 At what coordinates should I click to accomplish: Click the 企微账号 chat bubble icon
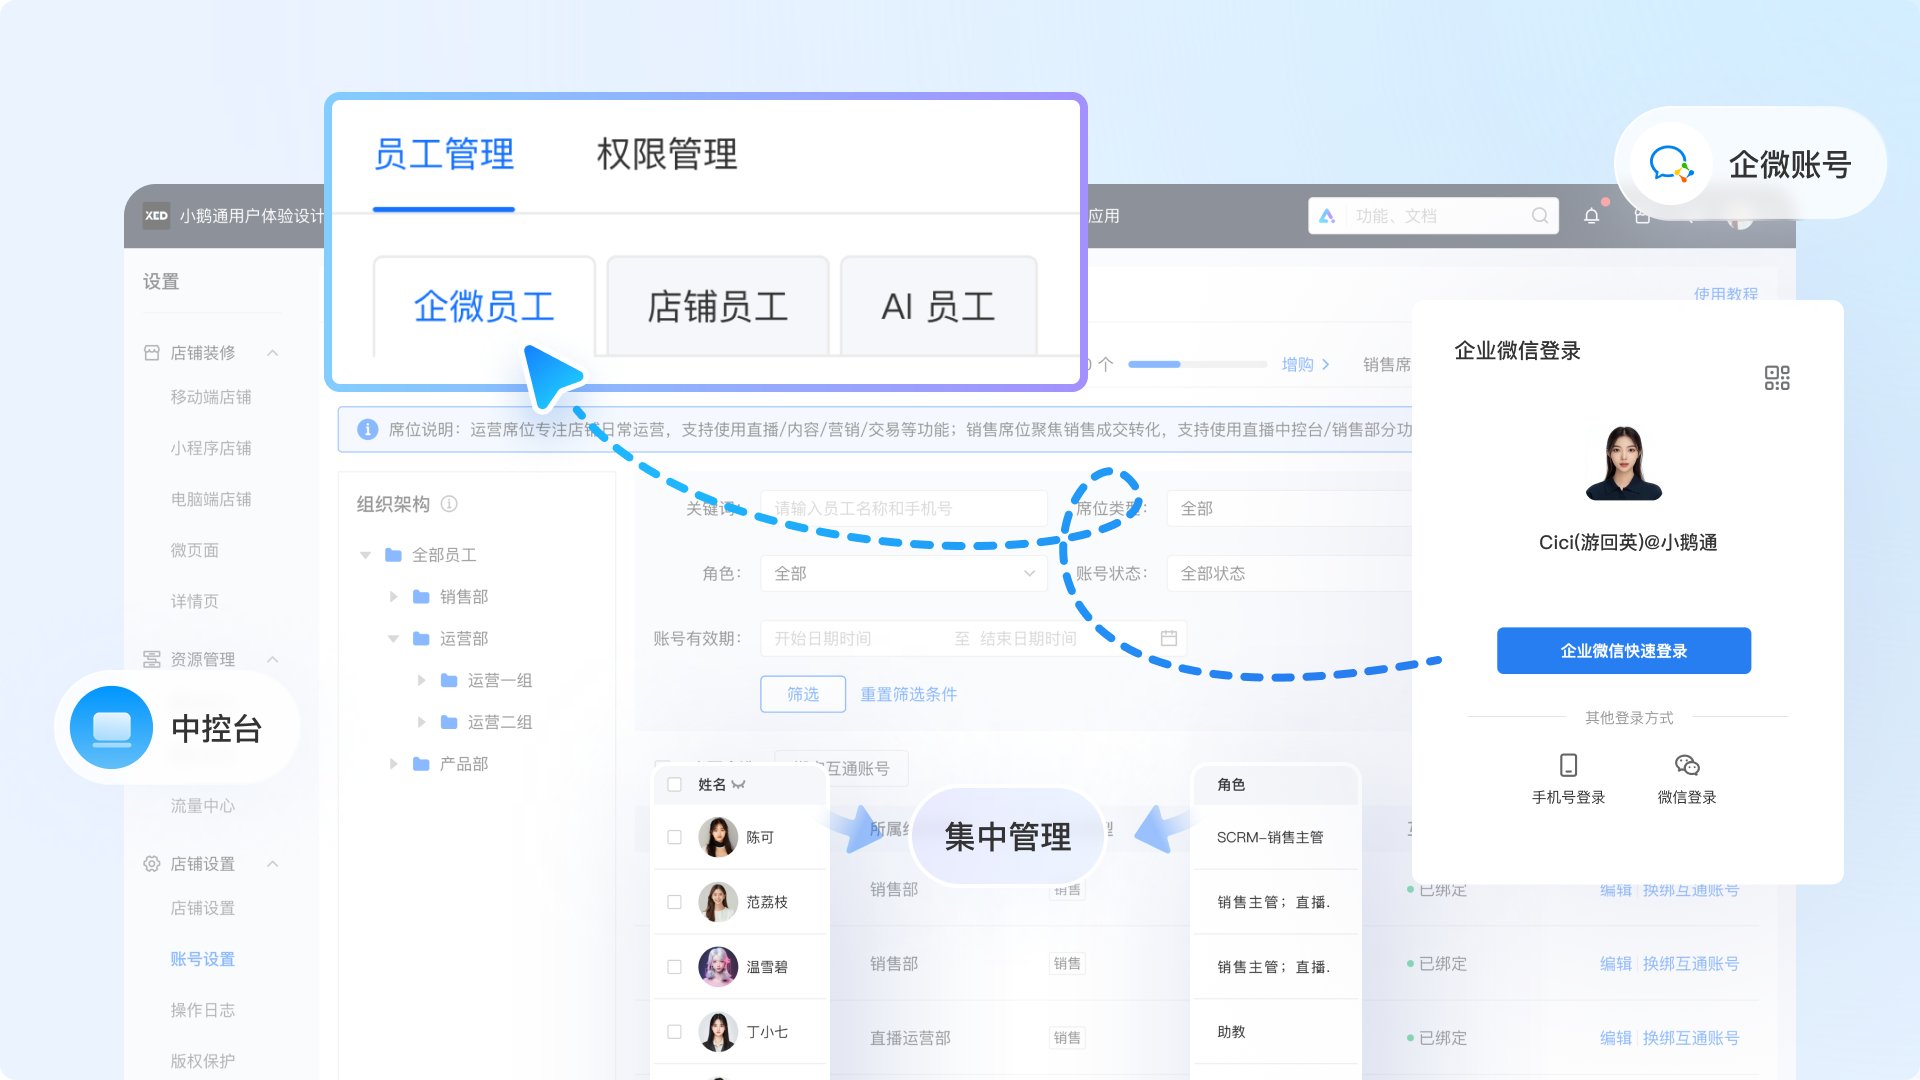(1671, 164)
